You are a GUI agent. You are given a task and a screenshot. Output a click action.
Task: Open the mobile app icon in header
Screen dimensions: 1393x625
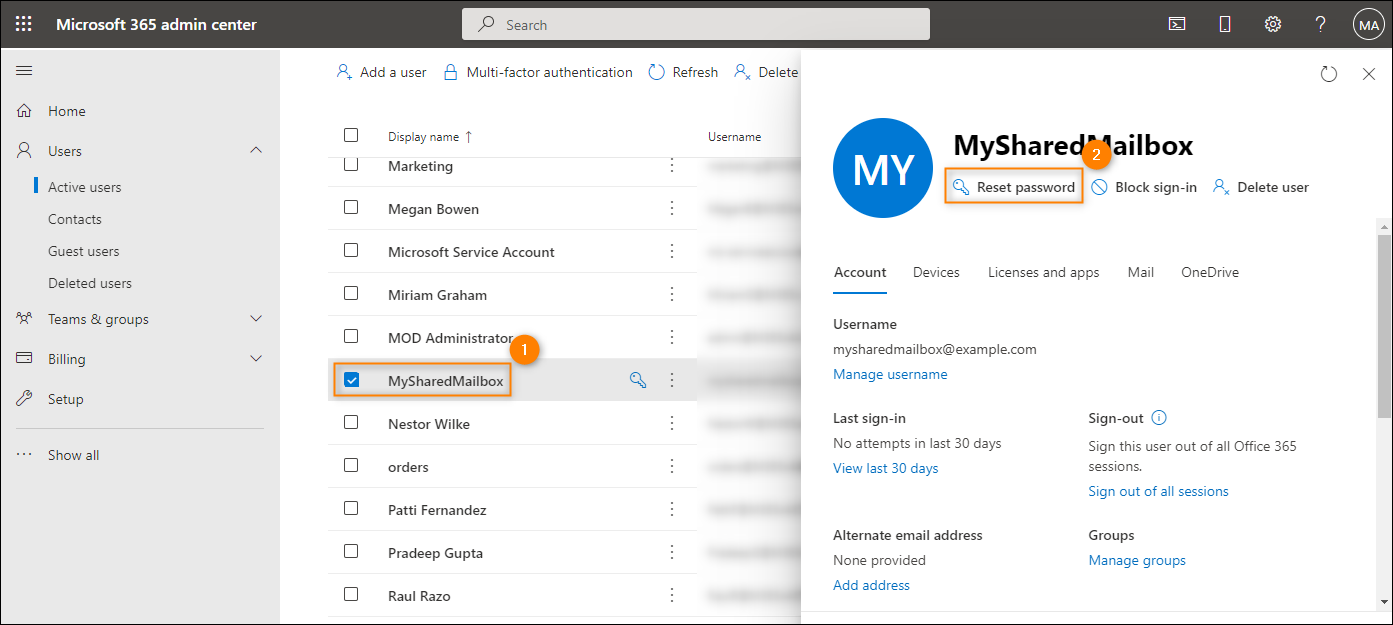tap(1225, 24)
